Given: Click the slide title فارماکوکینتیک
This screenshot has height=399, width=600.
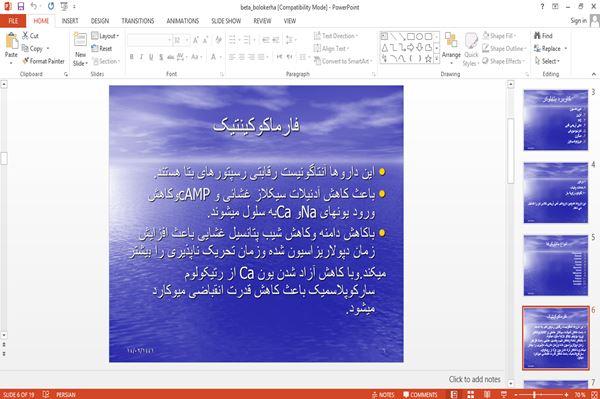Looking at the screenshot, I should tap(256, 126).
